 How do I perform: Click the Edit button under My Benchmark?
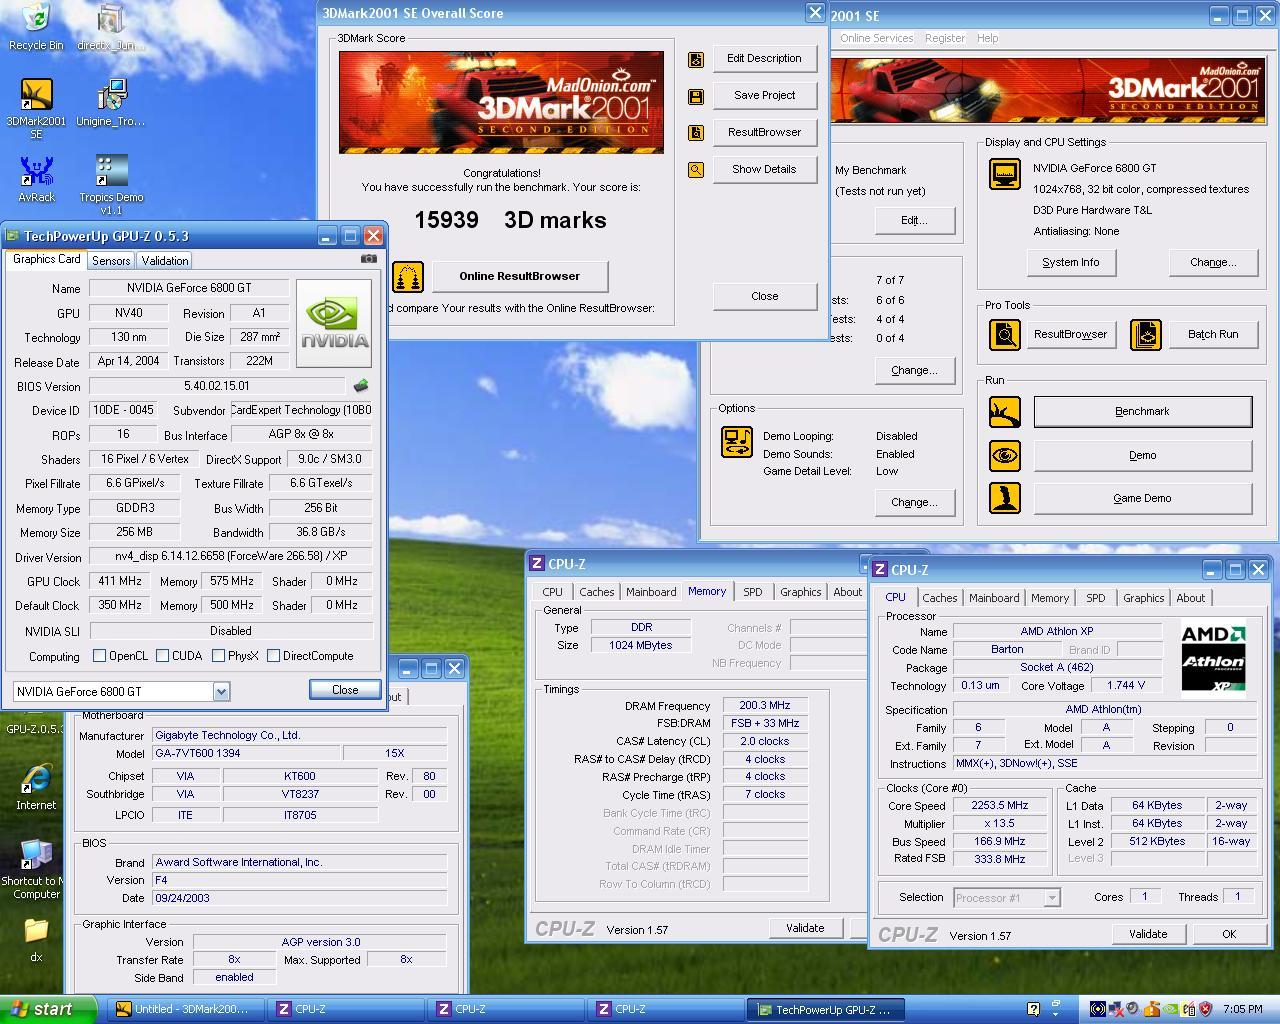tap(914, 220)
